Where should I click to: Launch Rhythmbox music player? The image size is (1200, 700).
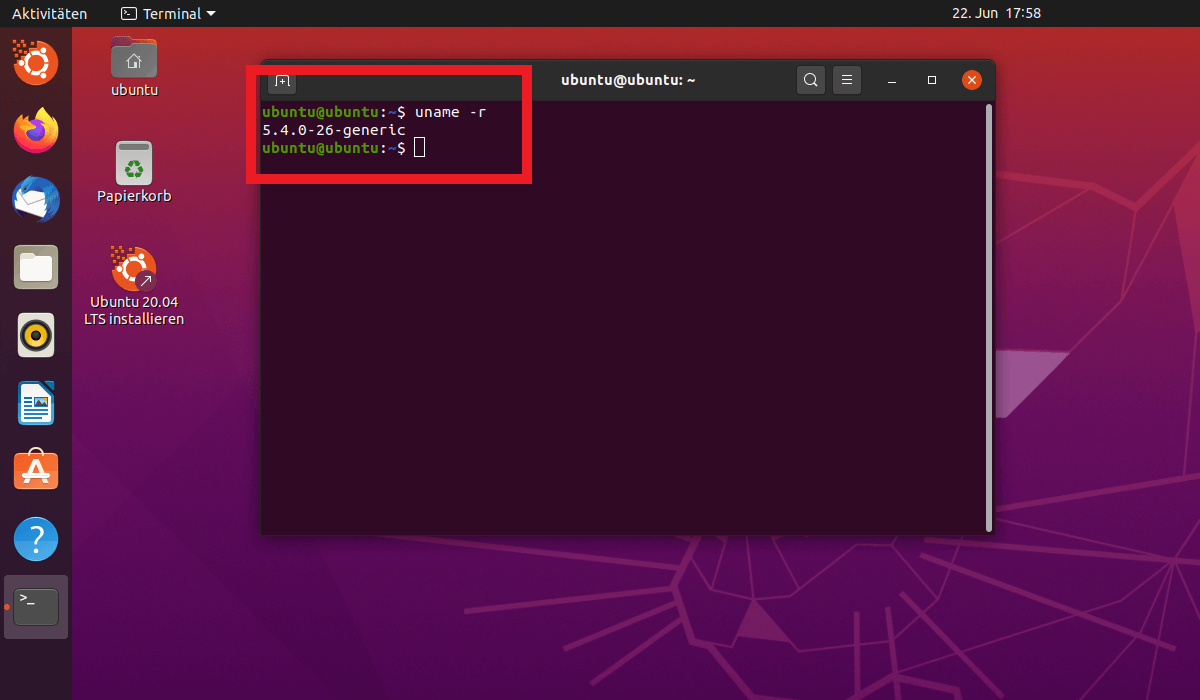point(36,335)
